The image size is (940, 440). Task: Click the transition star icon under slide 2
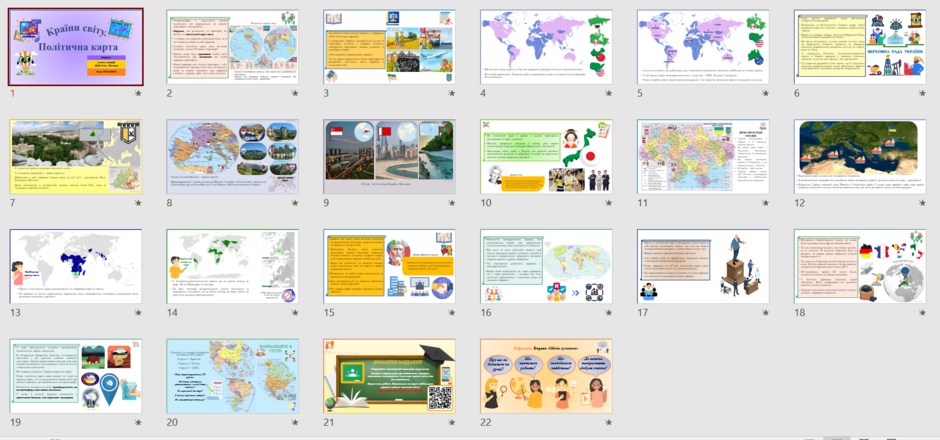295,93
